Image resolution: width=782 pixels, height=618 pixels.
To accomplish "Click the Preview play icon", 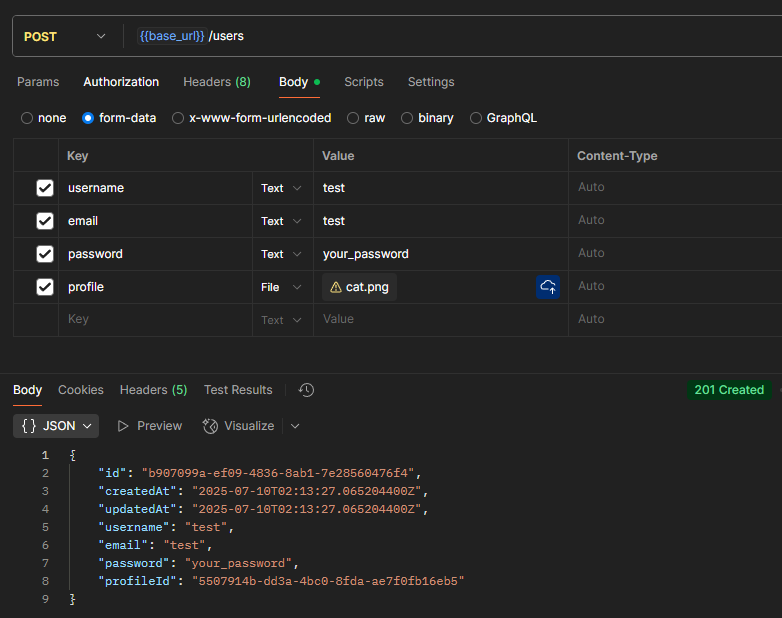I will pyautogui.click(x=123, y=426).
